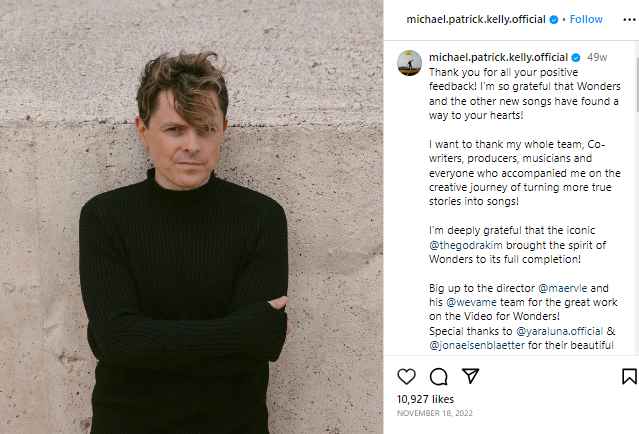Click verified badge next to caption username

pyautogui.click(x=575, y=58)
